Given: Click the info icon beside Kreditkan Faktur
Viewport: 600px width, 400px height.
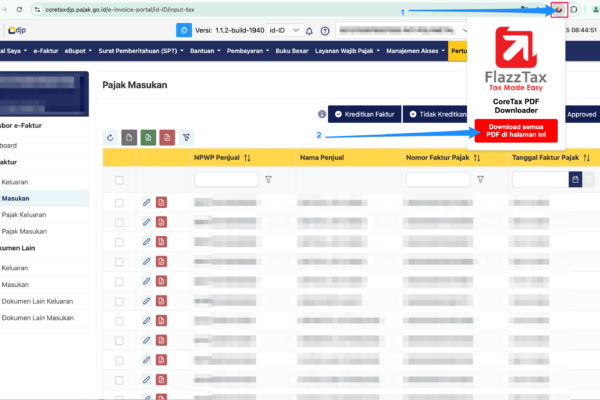Looking at the screenshot, I should click(322, 114).
